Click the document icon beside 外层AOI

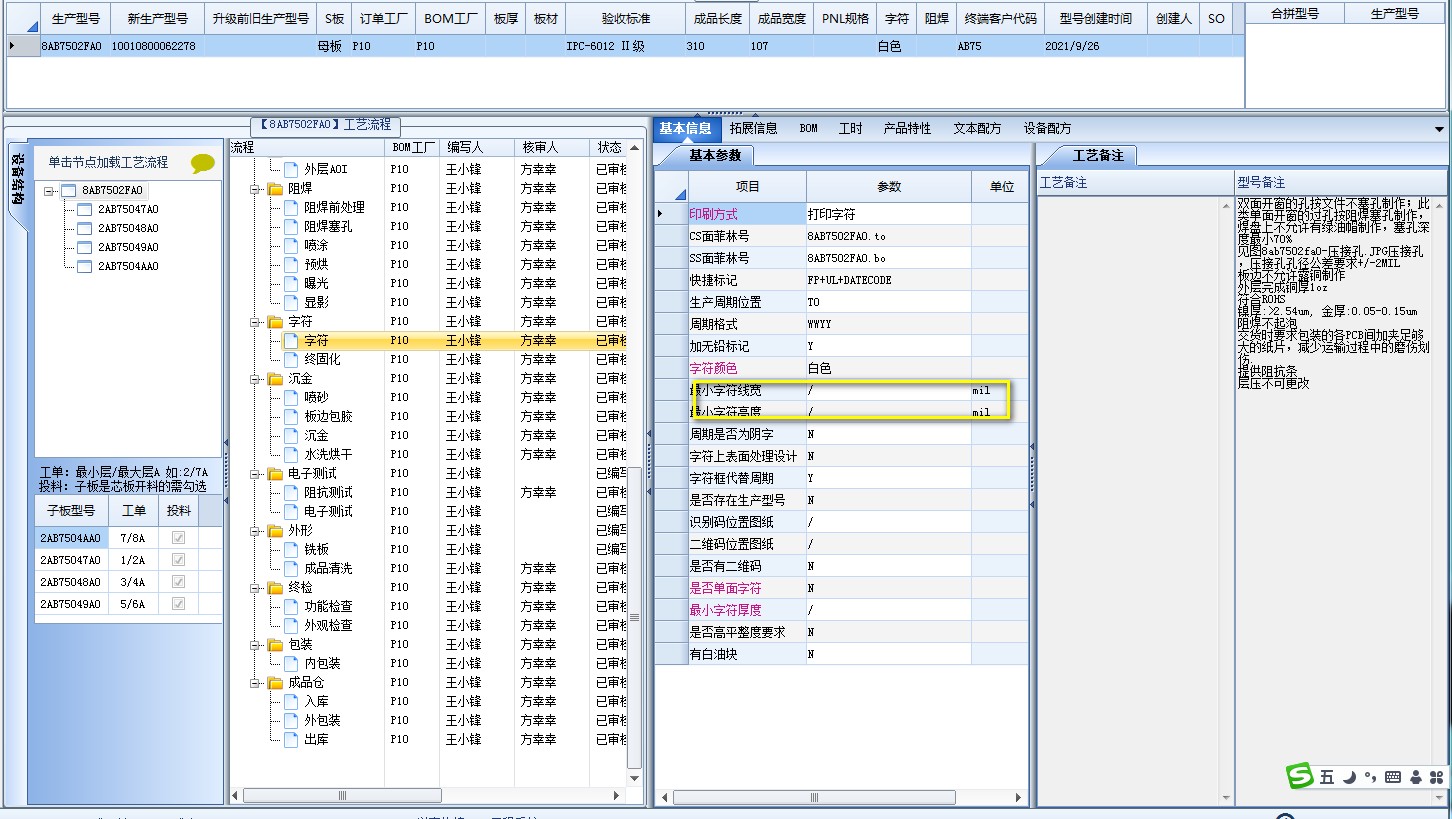[x=291, y=169]
